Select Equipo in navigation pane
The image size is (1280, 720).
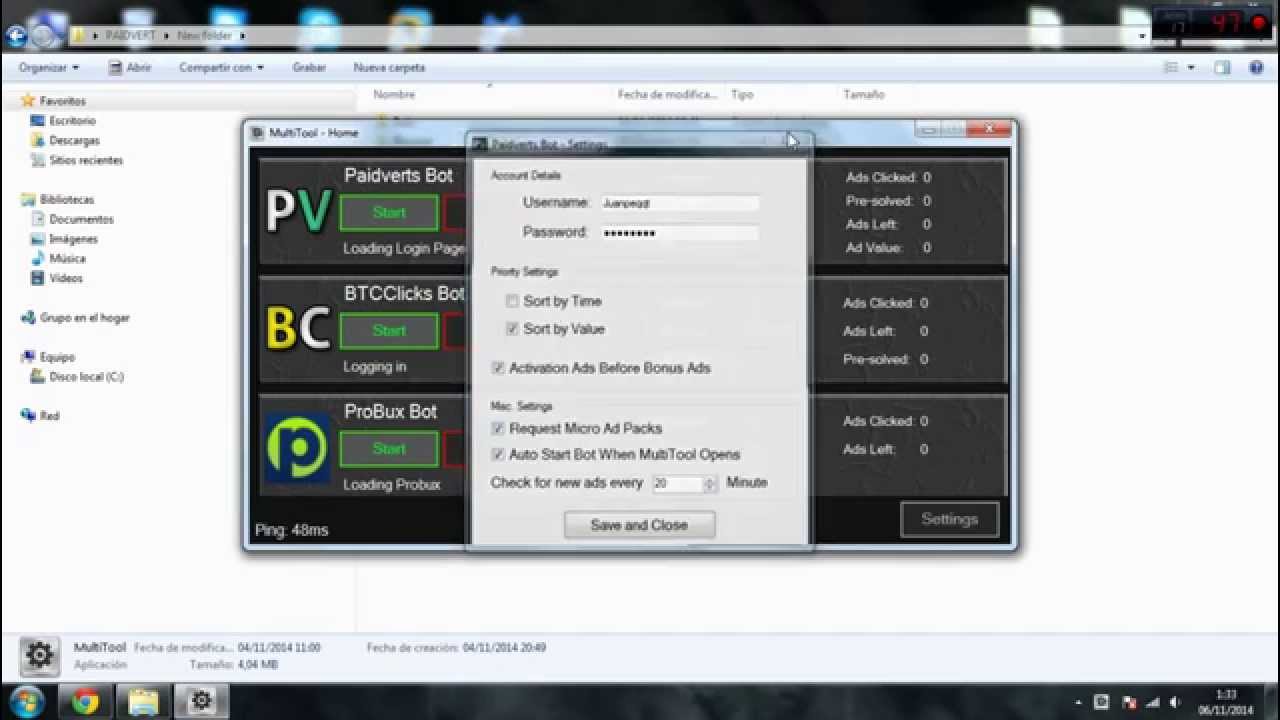(x=57, y=356)
